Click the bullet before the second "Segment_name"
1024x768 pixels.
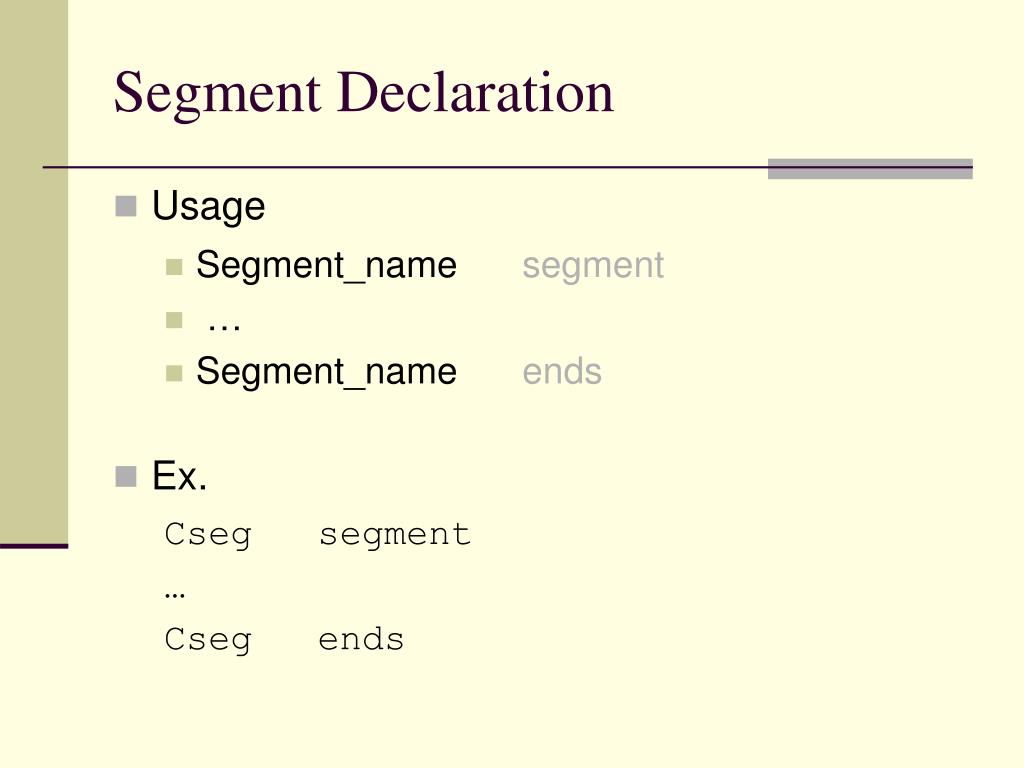click(175, 373)
